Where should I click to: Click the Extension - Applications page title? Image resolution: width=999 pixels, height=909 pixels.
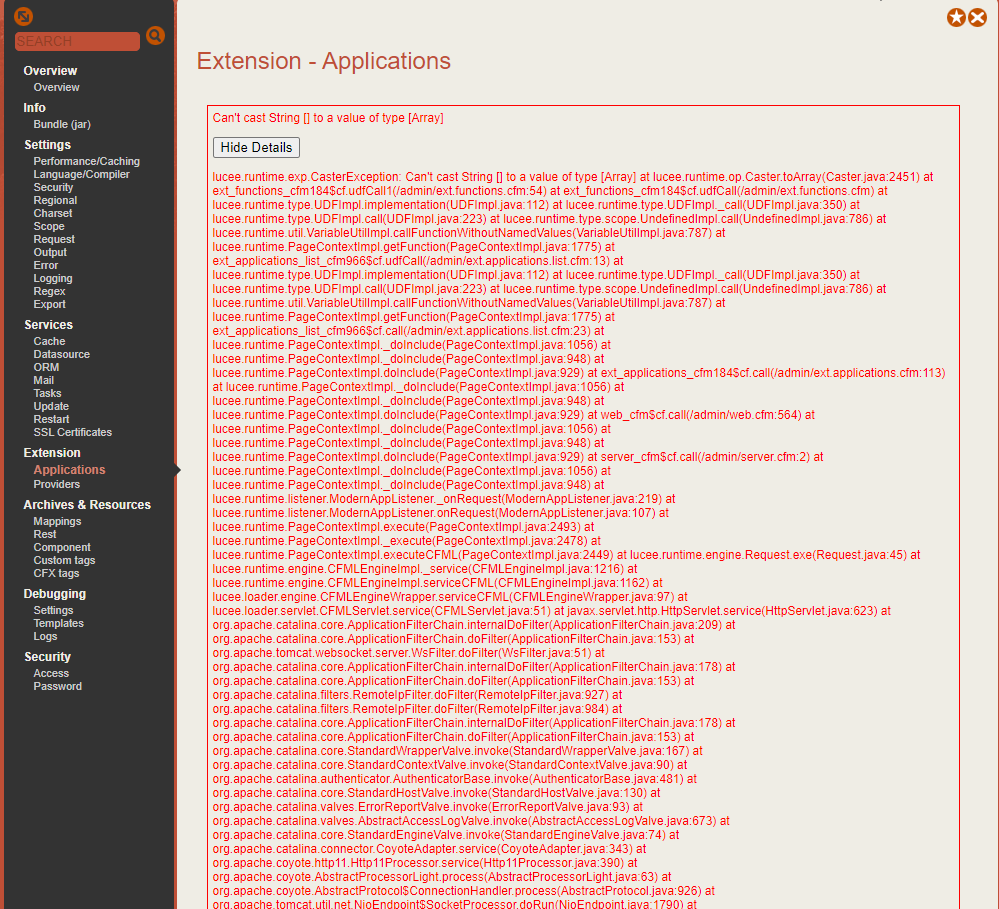(324, 61)
